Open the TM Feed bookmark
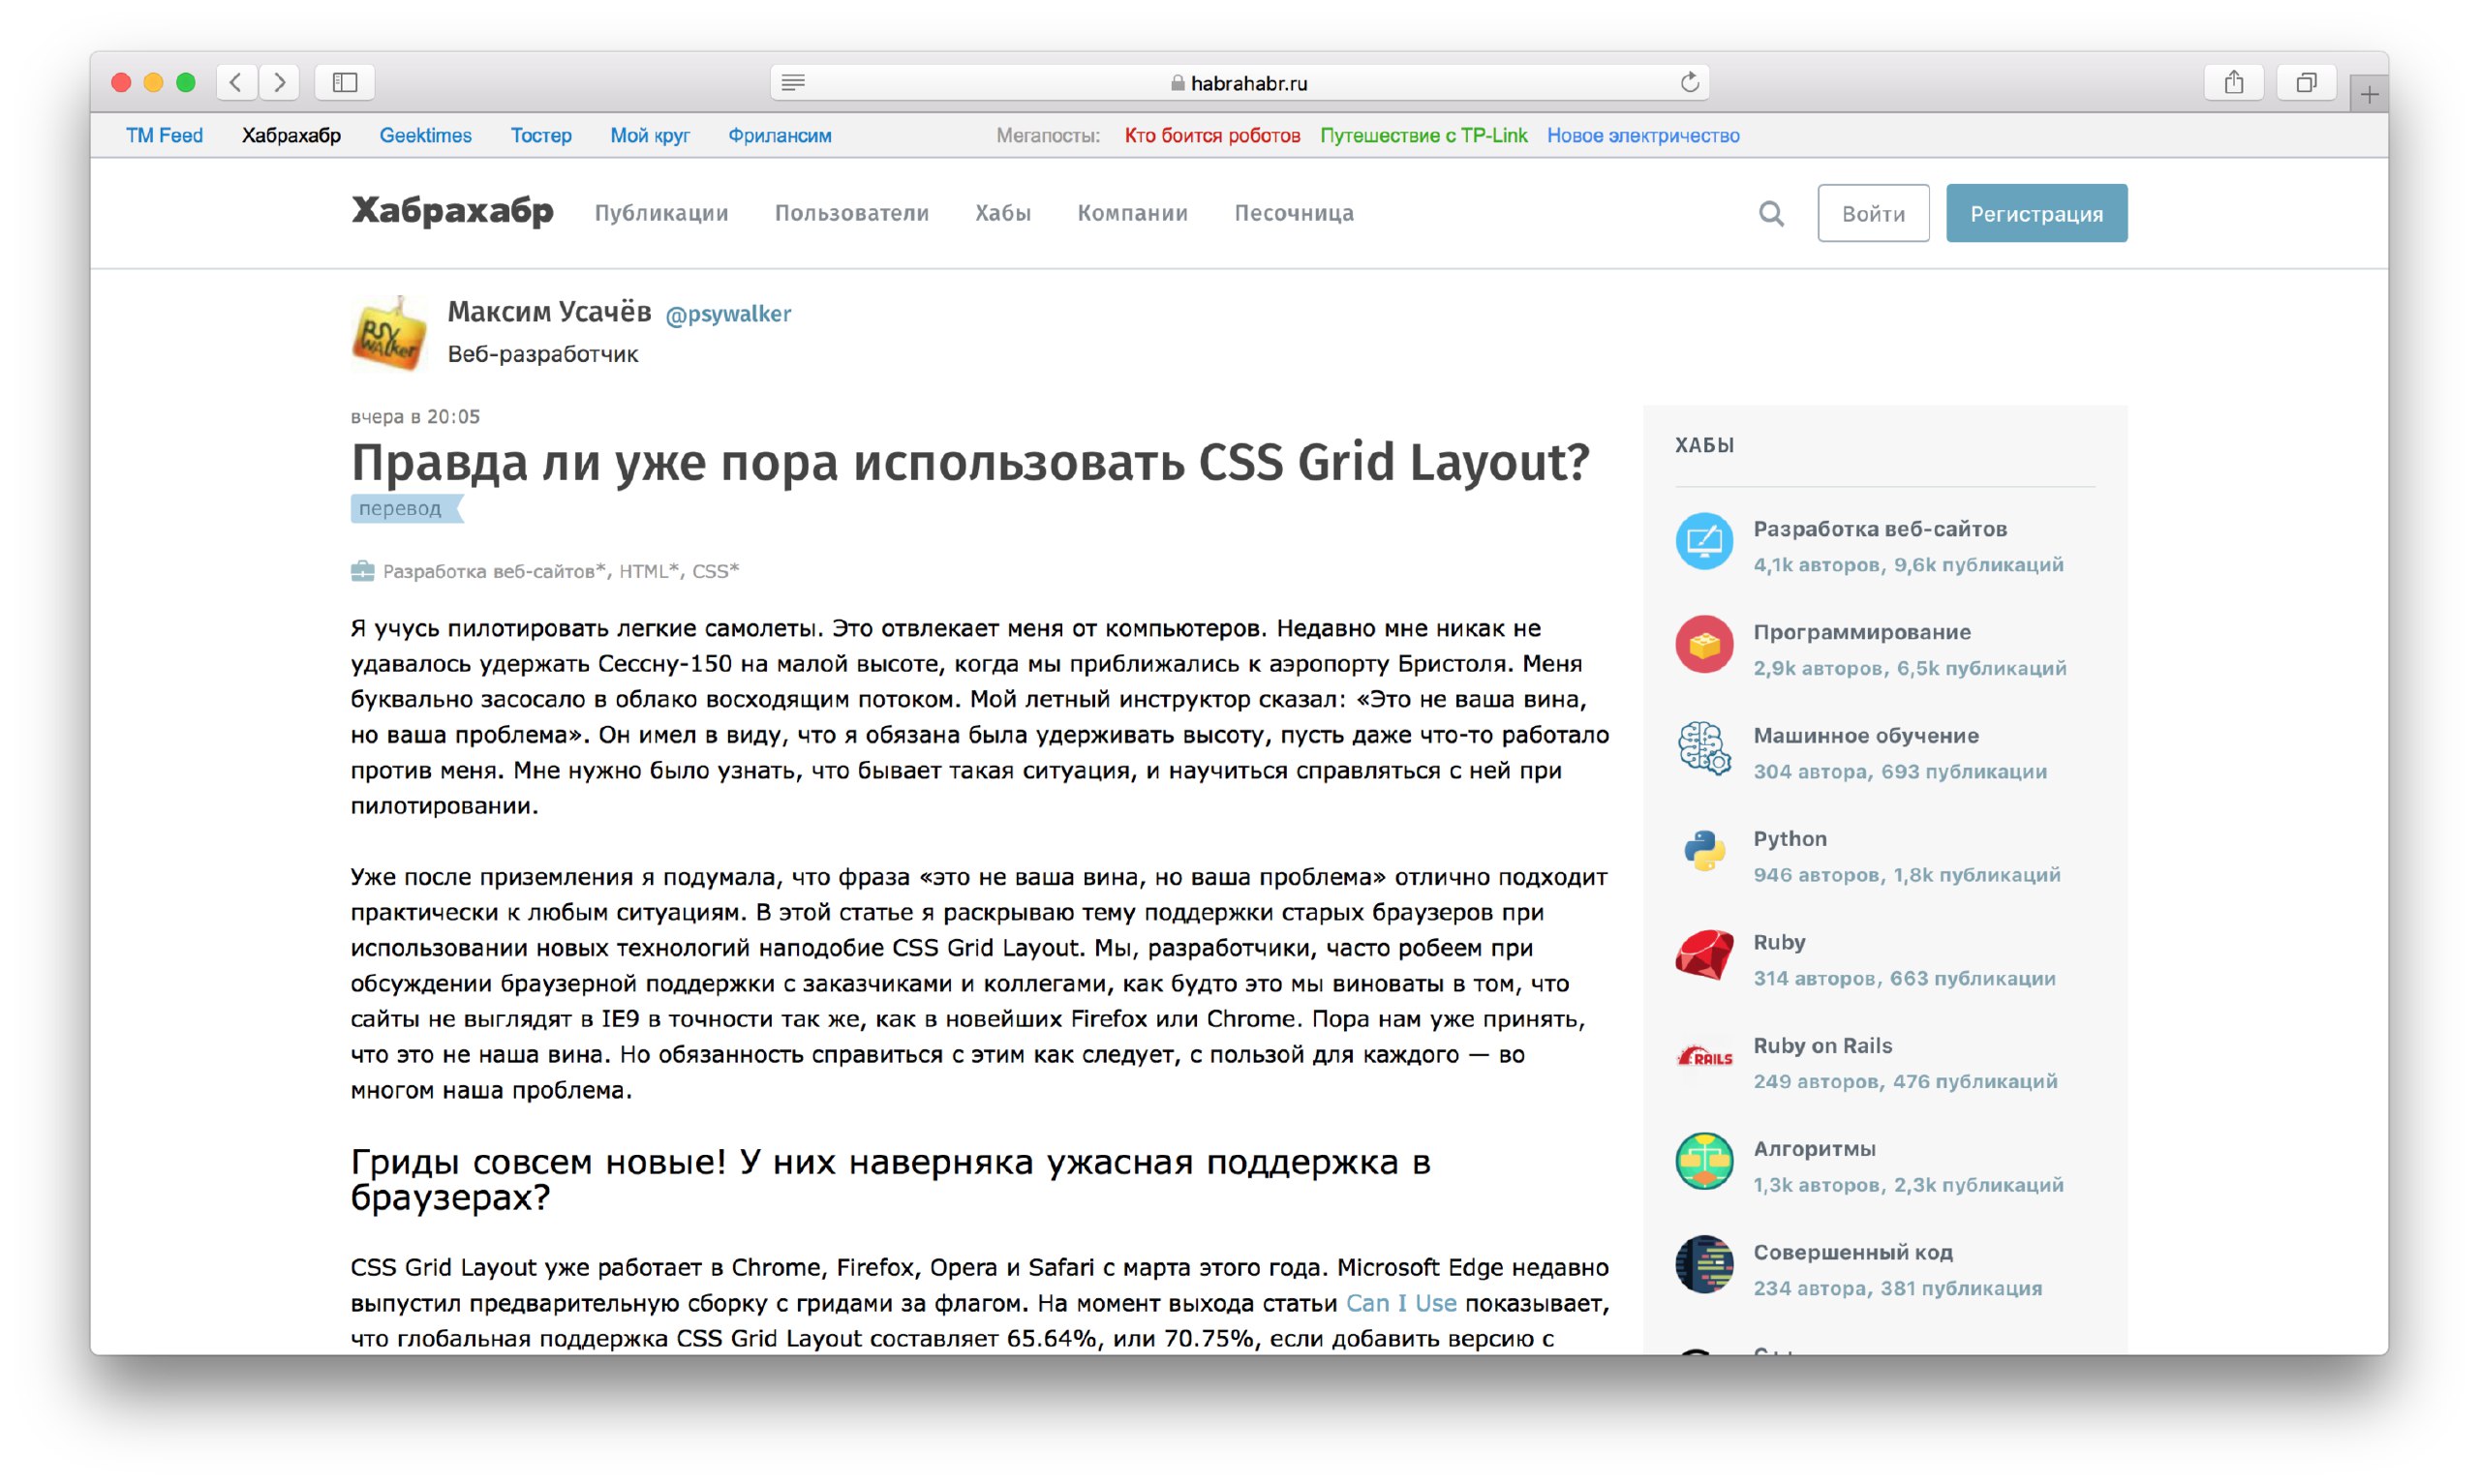This screenshot has width=2479, height=1484. 164,135
